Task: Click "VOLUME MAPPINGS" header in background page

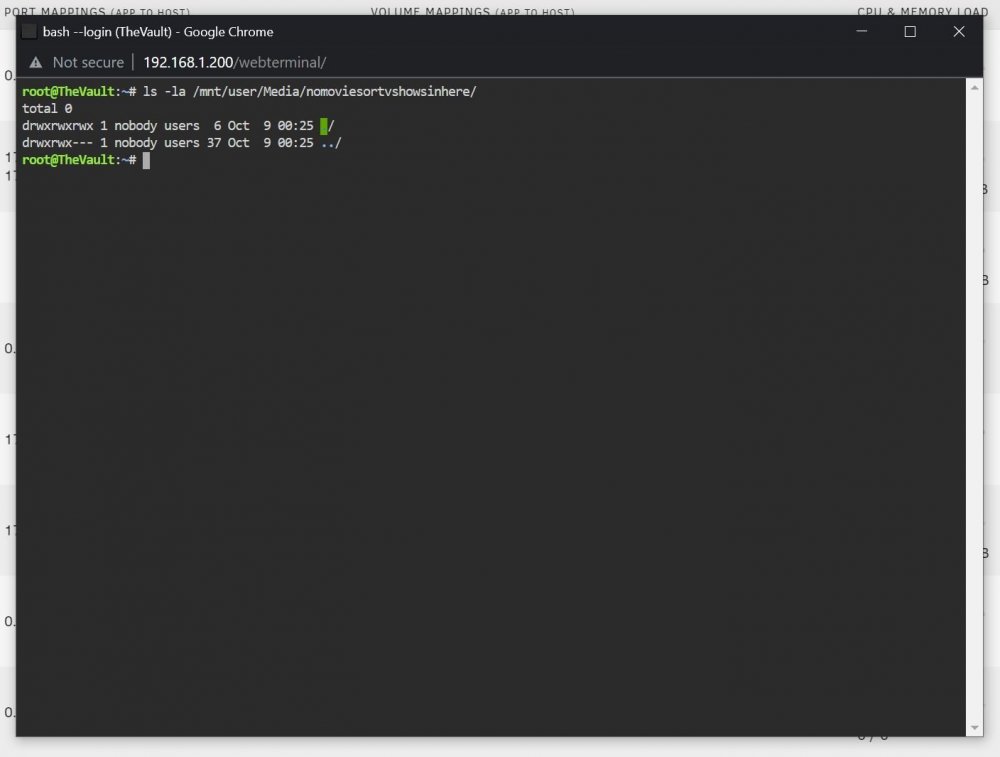Action: pyautogui.click(x=430, y=11)
